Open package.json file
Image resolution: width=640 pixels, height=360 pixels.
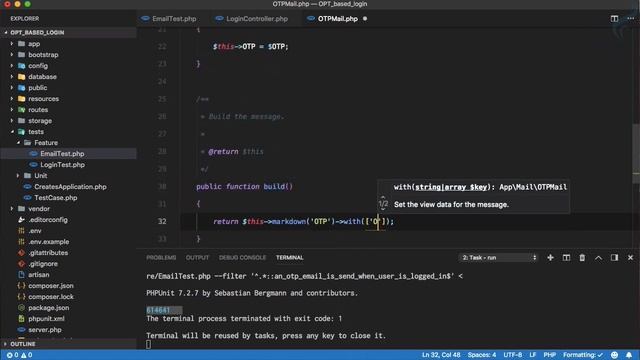pos(48,308)
